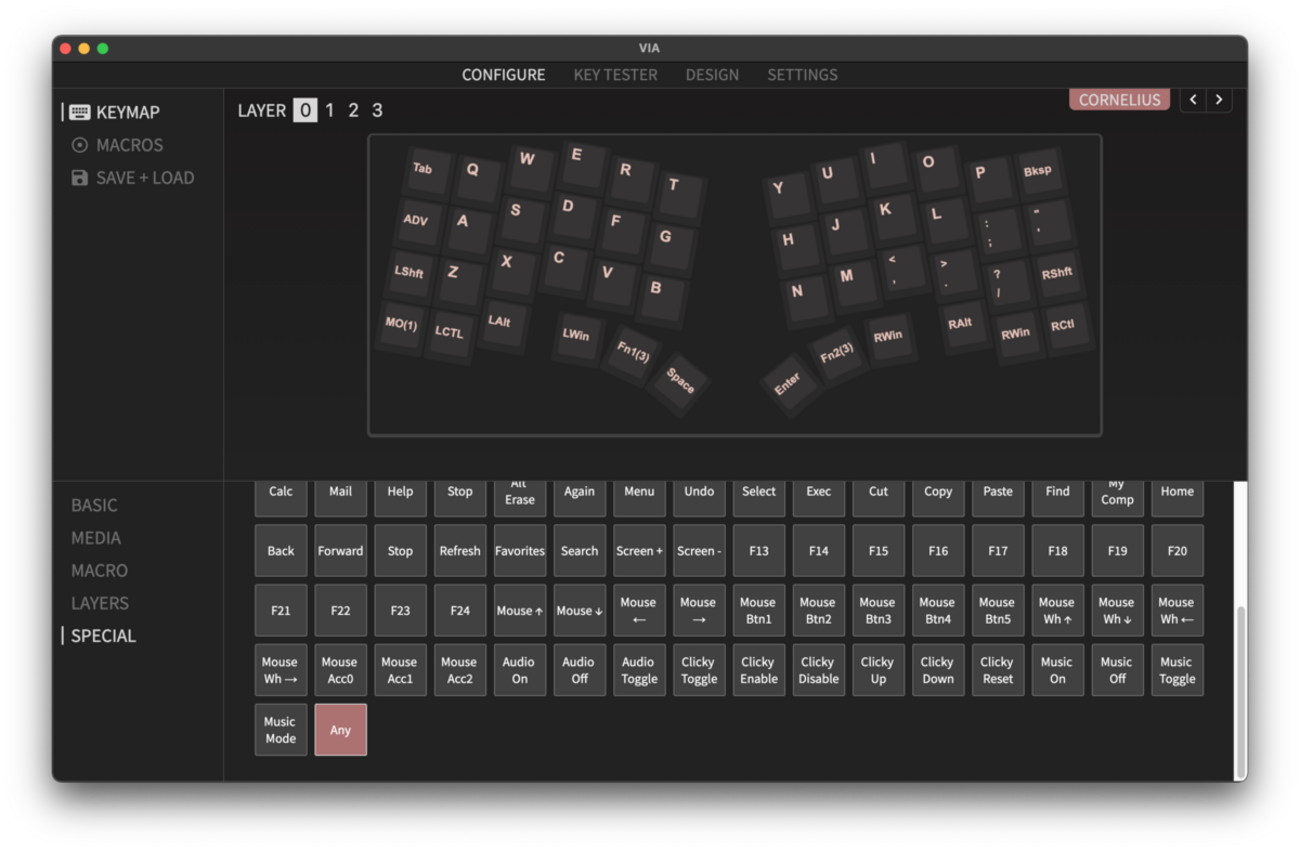Select layer 1
The height and width of the screenshot is (851, 1300).
(x=329, y=110)
